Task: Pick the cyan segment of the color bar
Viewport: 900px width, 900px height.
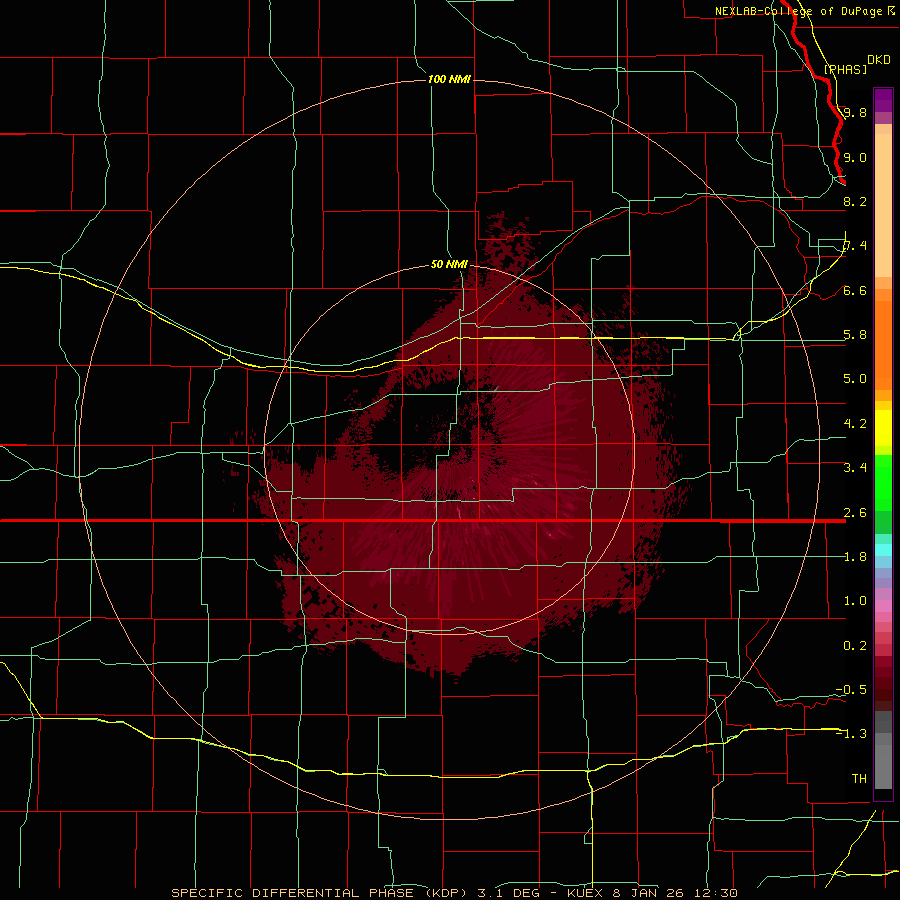Action: 883,550
